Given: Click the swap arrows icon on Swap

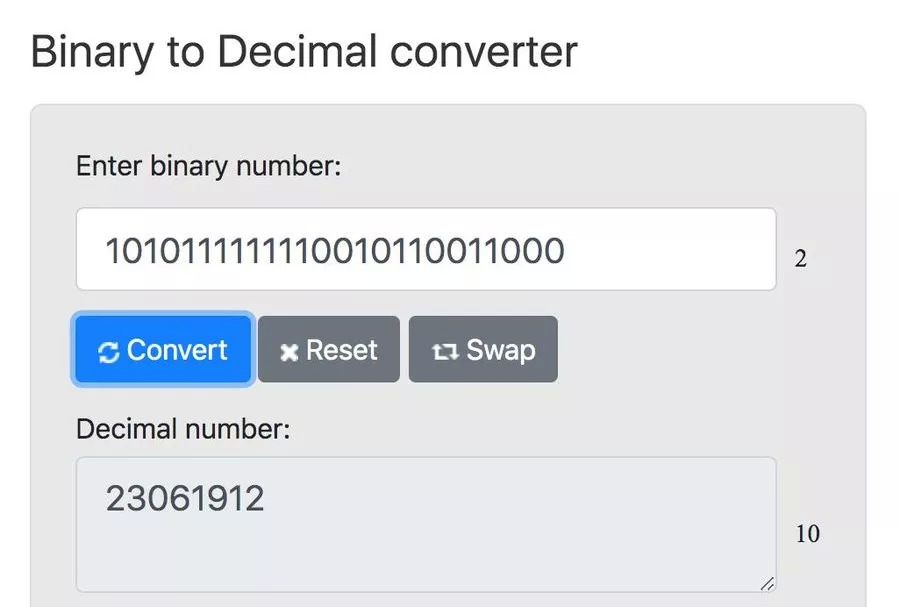Looking at the screenshot, I should (443, 352).
